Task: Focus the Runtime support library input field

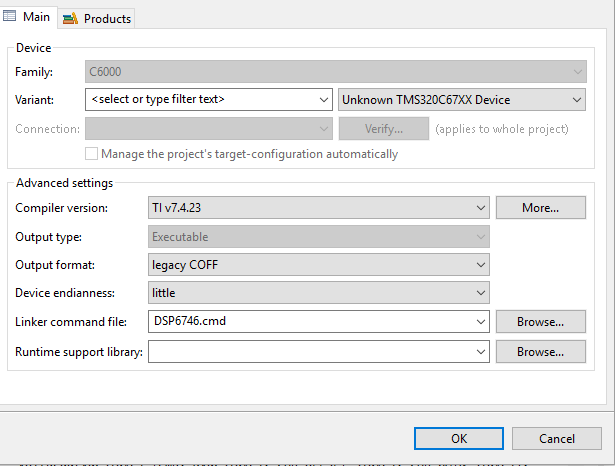Action: click(310, 352)
